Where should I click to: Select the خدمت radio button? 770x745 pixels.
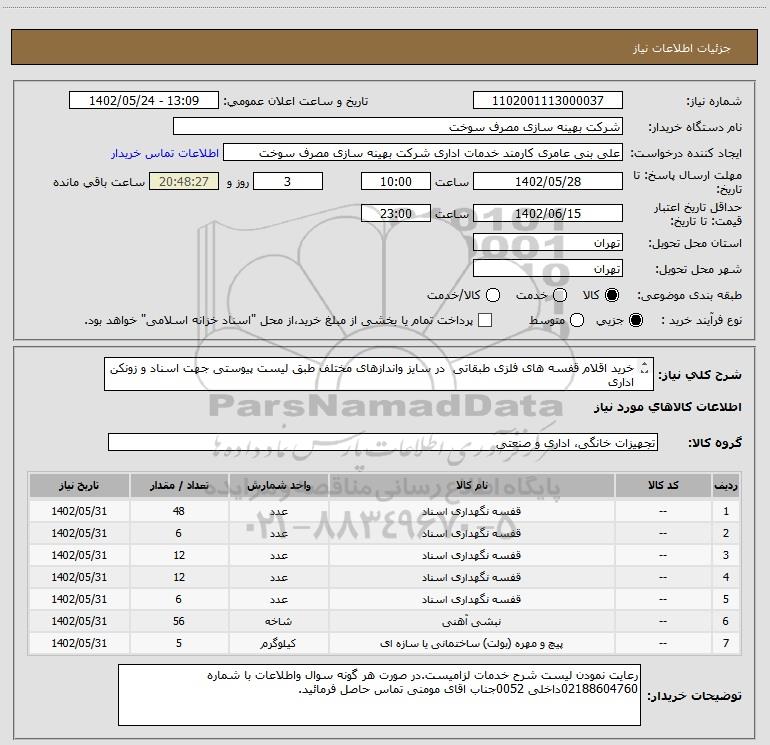(x=559, y=296)
